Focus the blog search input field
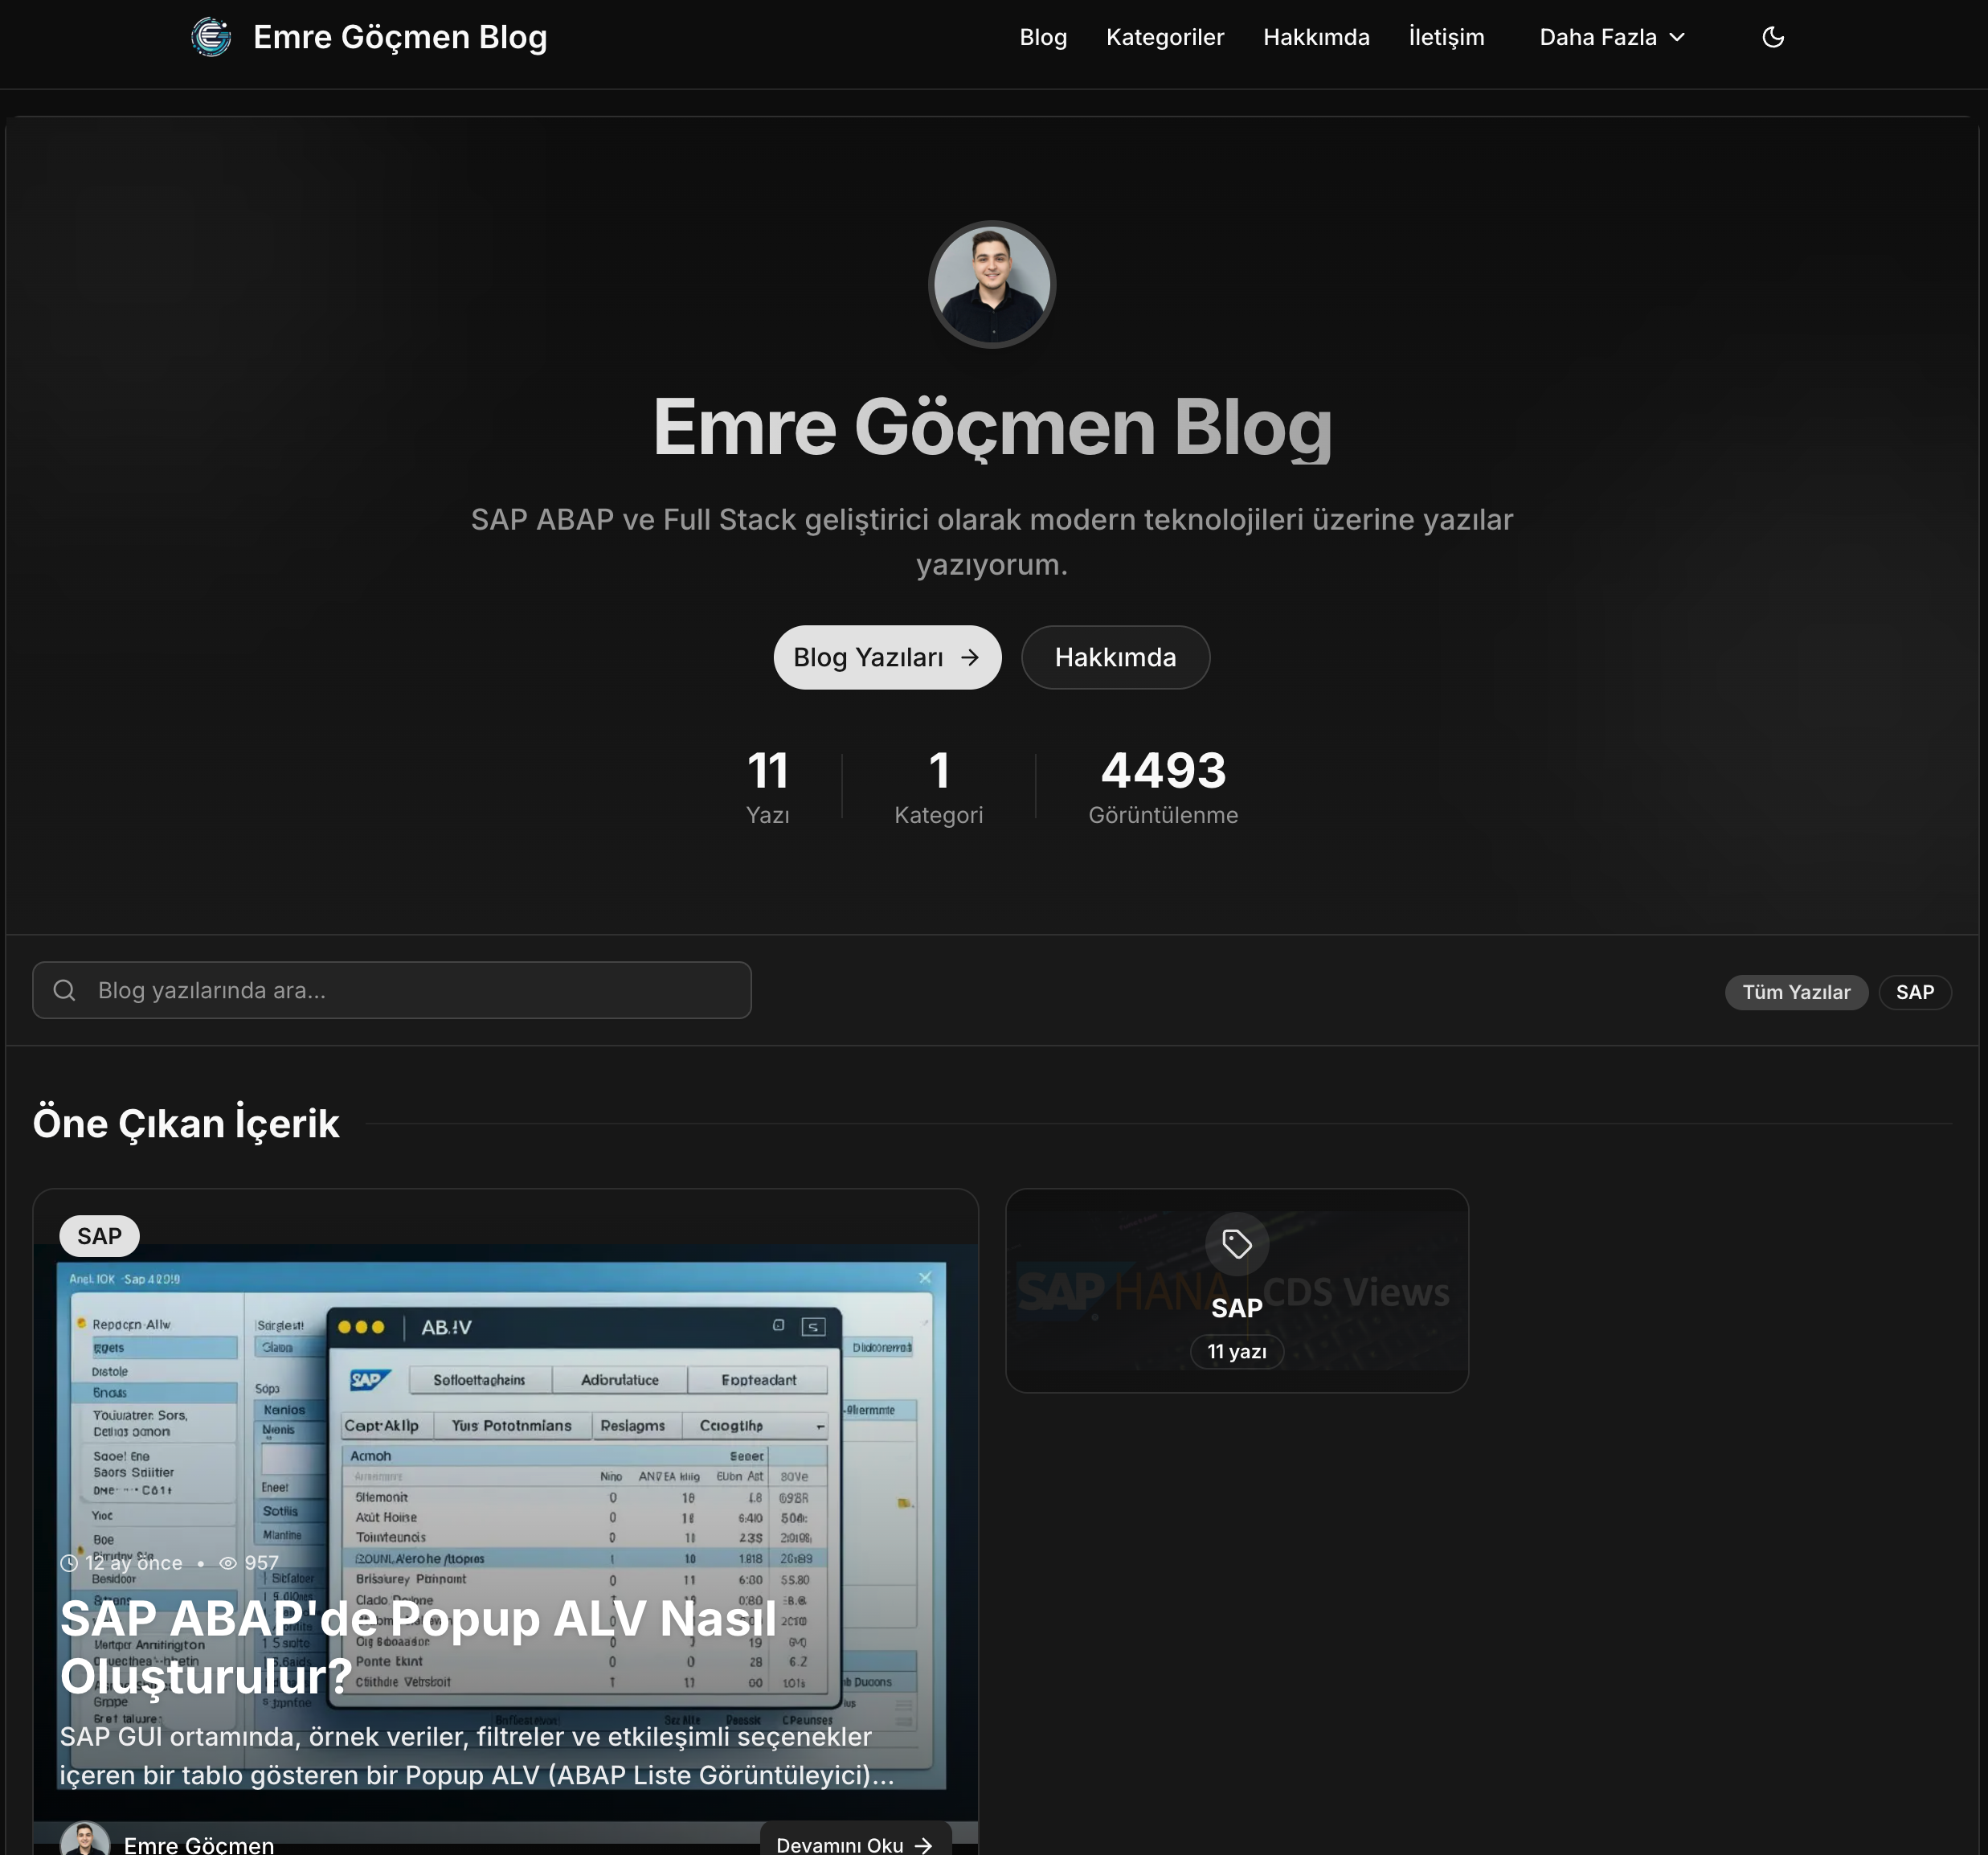This screenshot has width=1988, height=1855. (x=392, y=990)
